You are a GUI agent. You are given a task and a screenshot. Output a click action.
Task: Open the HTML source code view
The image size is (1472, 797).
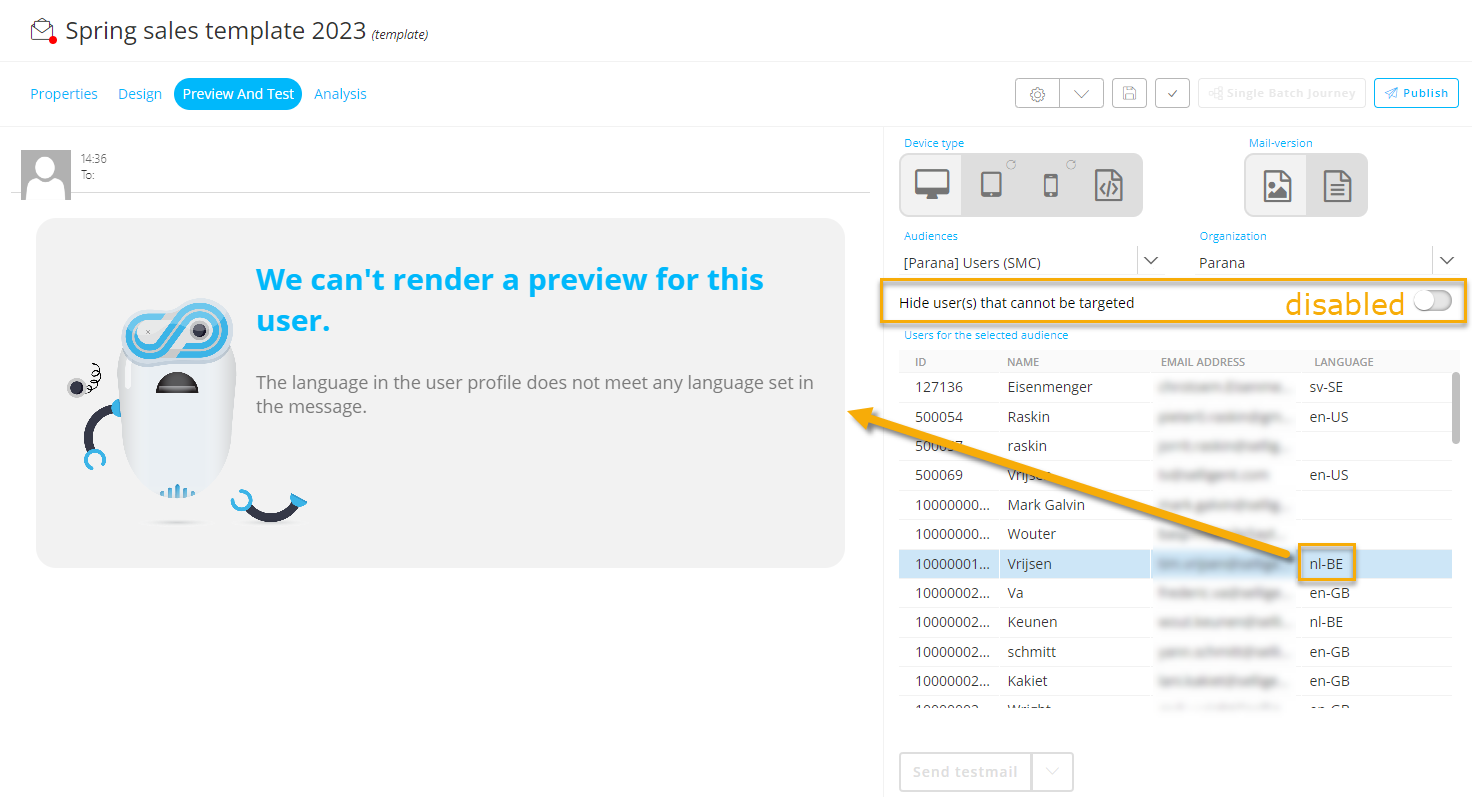(1109, 185)
